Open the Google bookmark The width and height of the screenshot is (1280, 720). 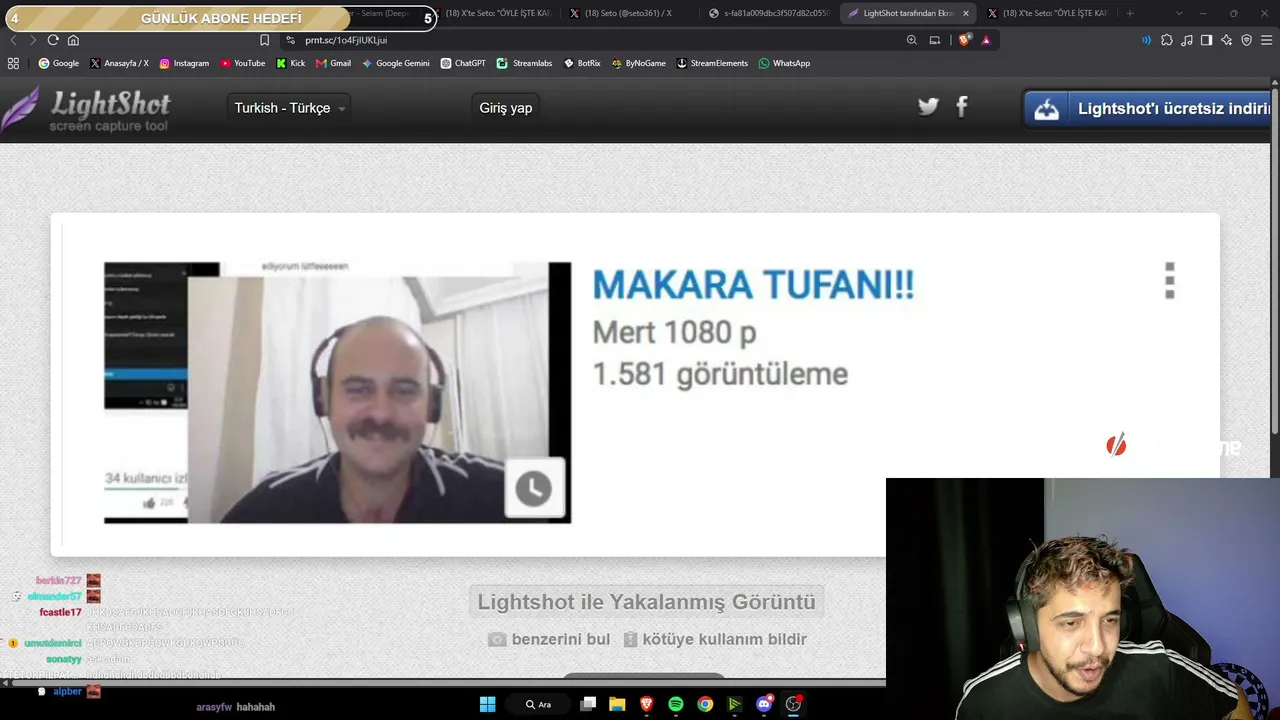pos(59,63)
